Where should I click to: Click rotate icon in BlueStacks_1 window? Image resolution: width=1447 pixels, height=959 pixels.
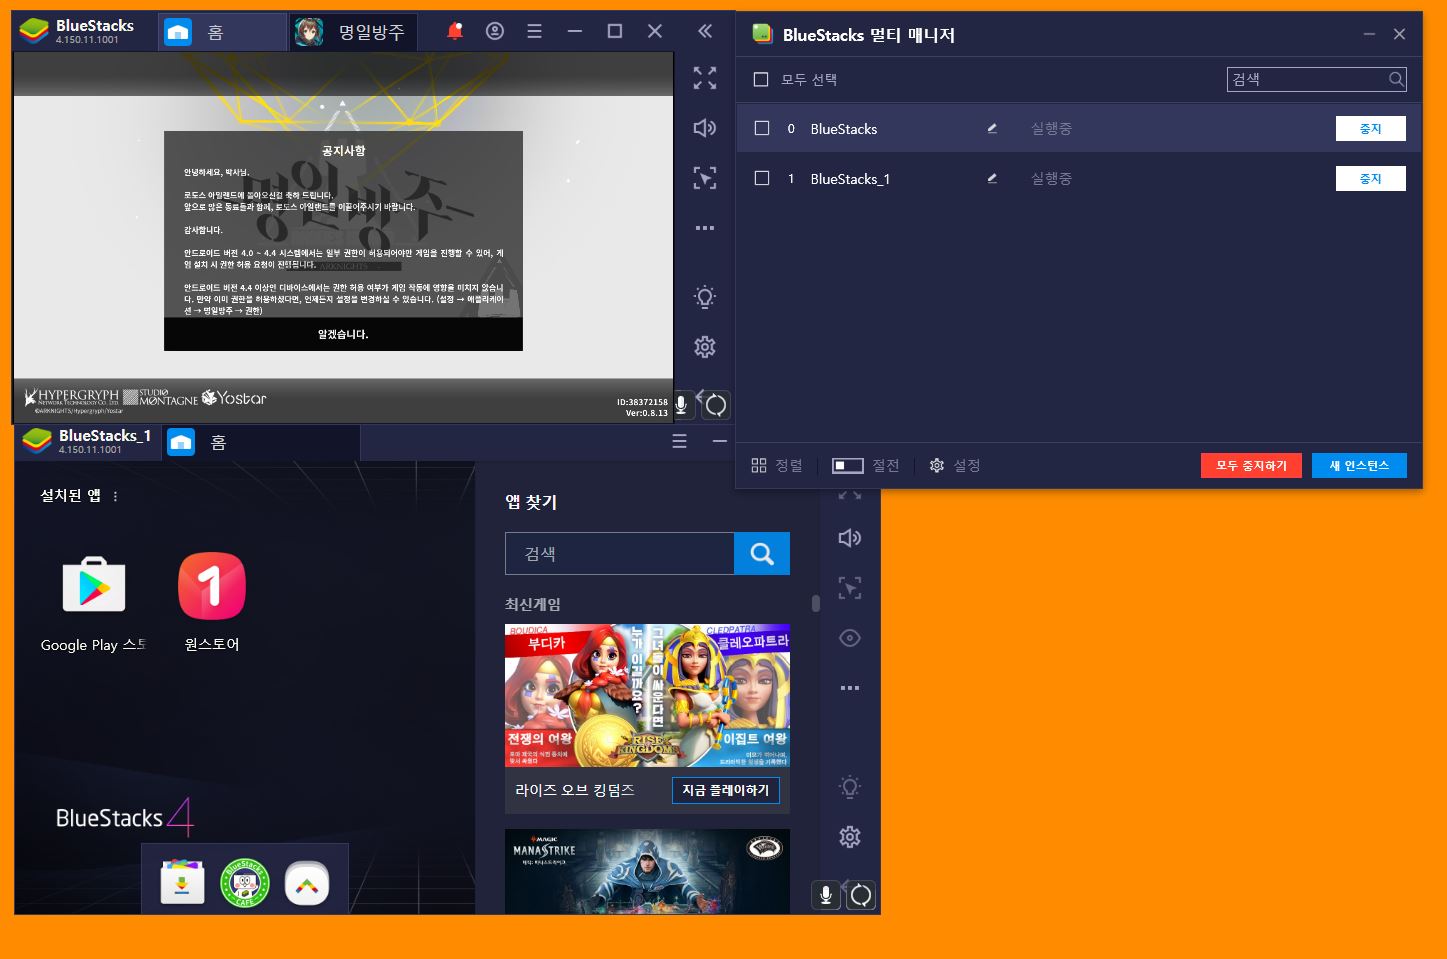click(861, 895)
